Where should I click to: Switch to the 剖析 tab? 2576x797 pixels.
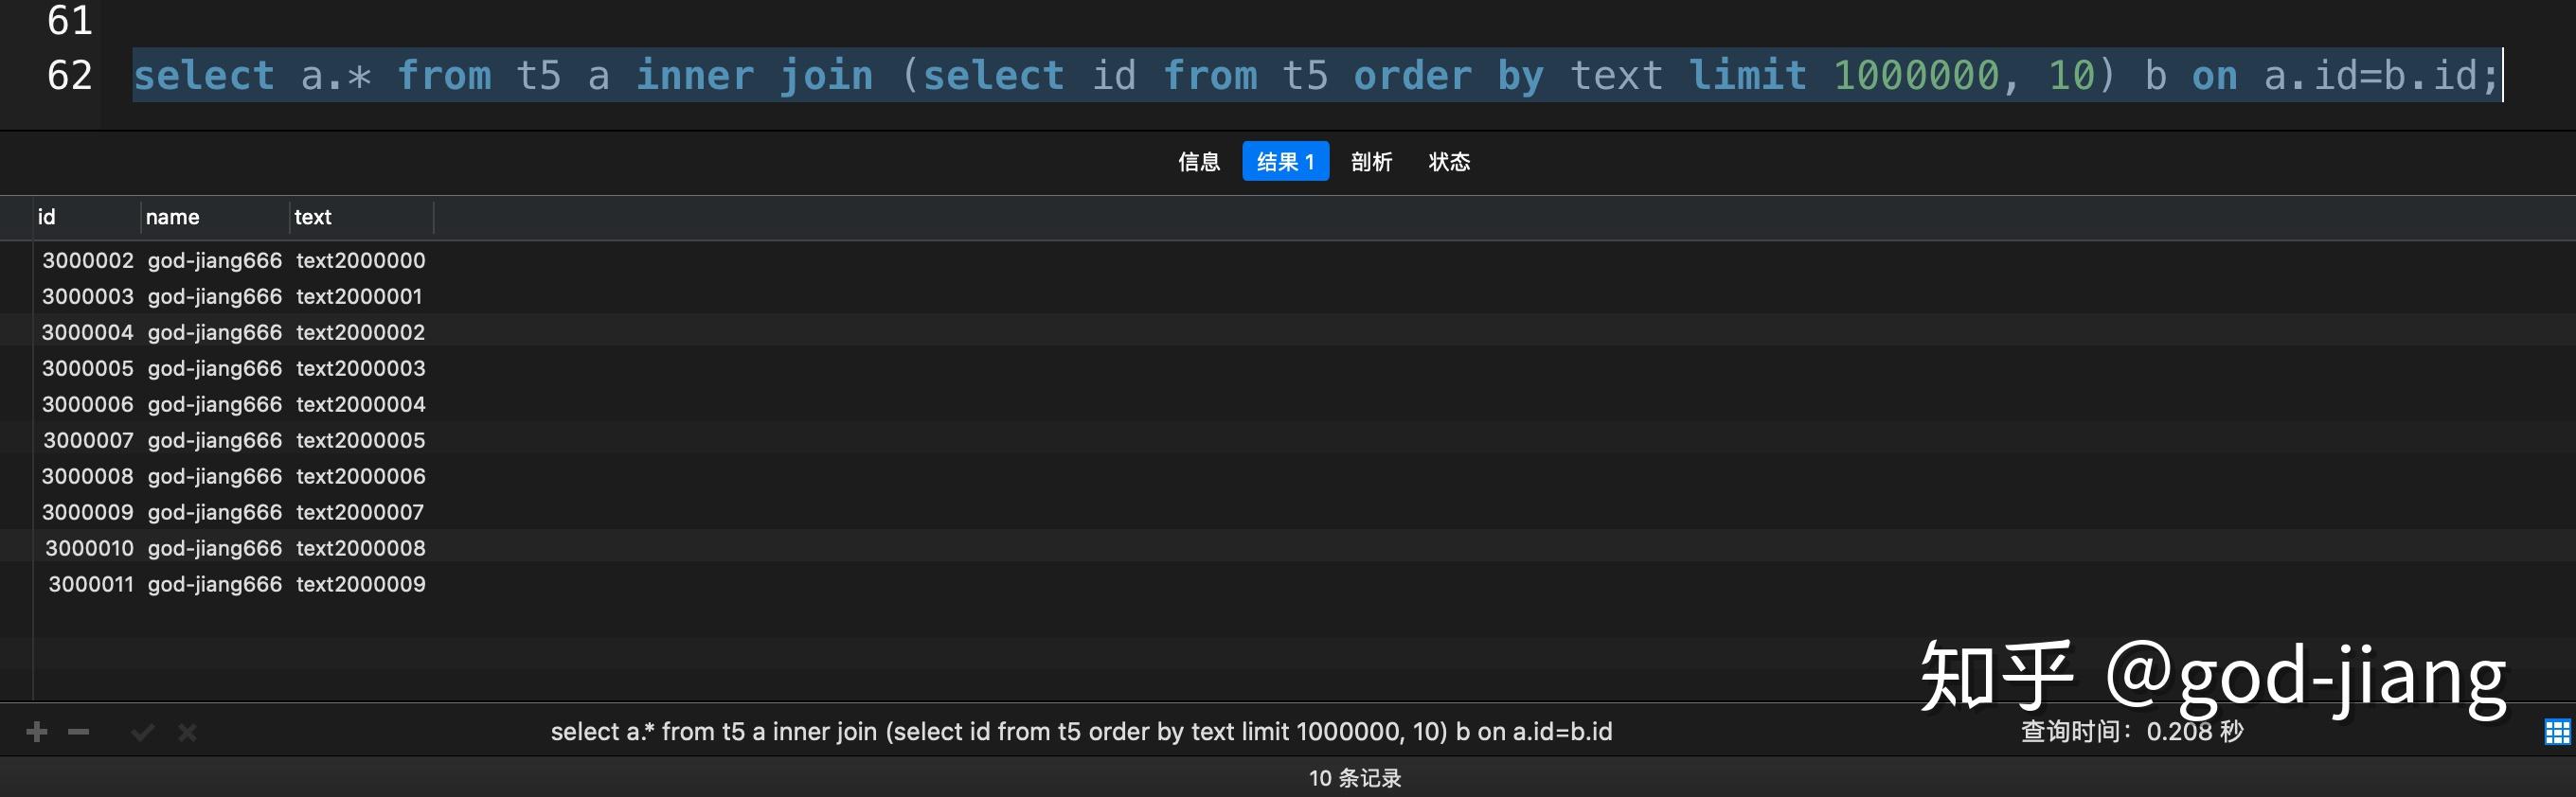[x=1371, y=162]
